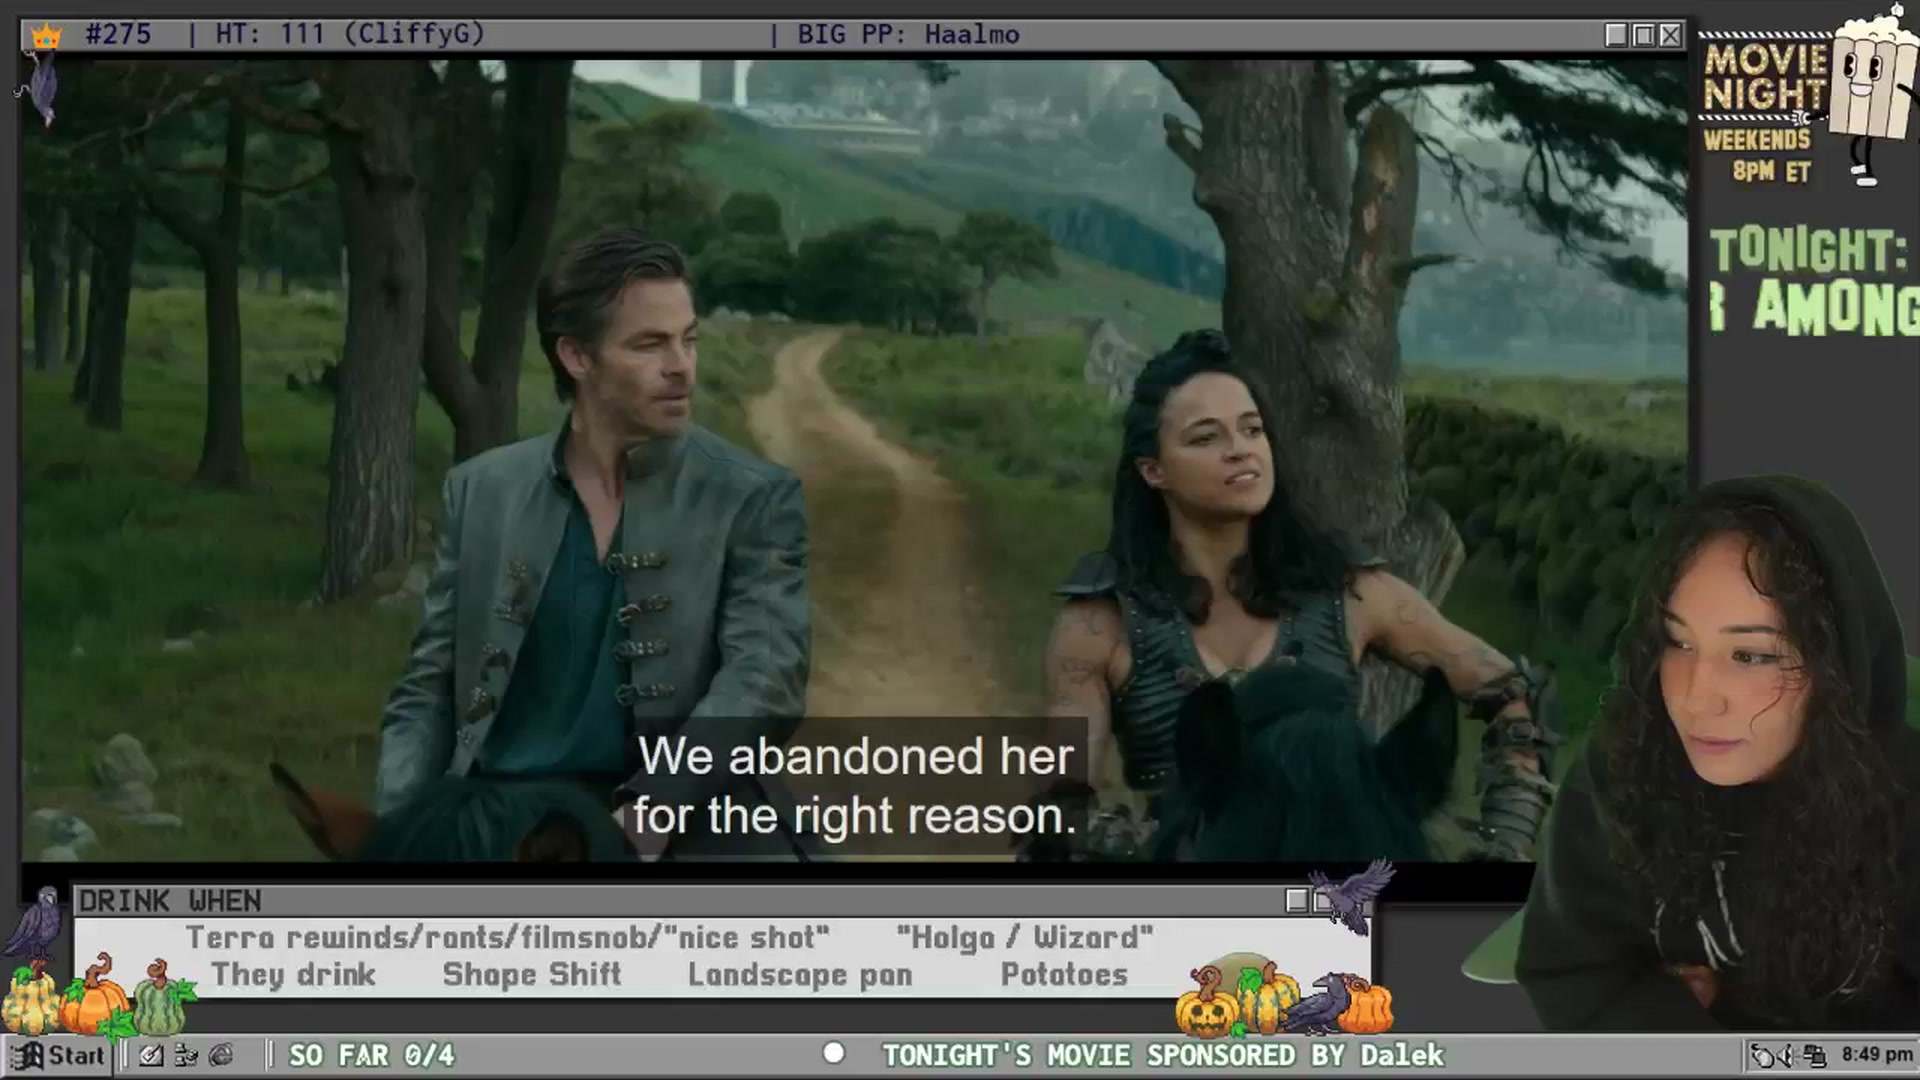The width and height of the screenshot is (1920, 1080).
Task: Click the network quick launch icon in taskbar
Action: pos(186,1055)
